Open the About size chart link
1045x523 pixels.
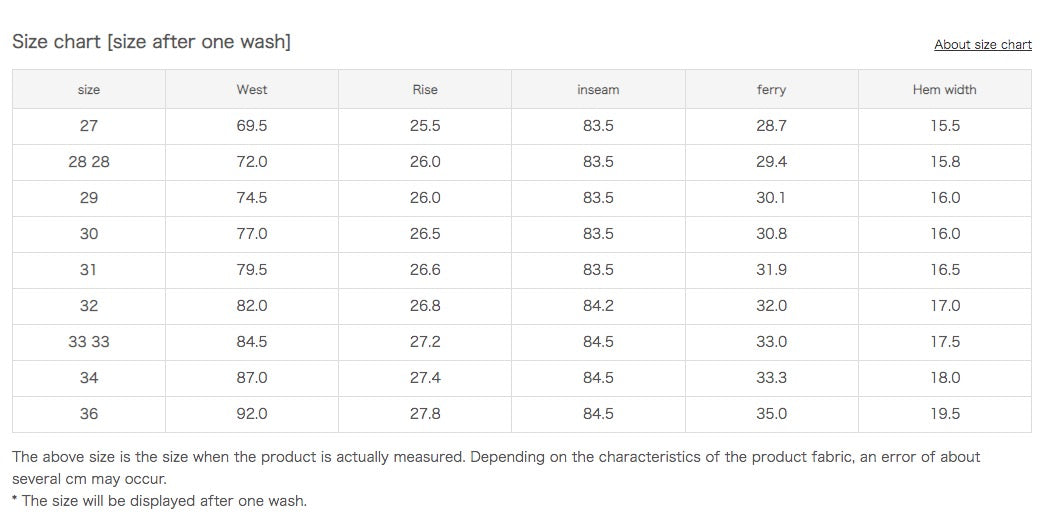pos(982,45)
